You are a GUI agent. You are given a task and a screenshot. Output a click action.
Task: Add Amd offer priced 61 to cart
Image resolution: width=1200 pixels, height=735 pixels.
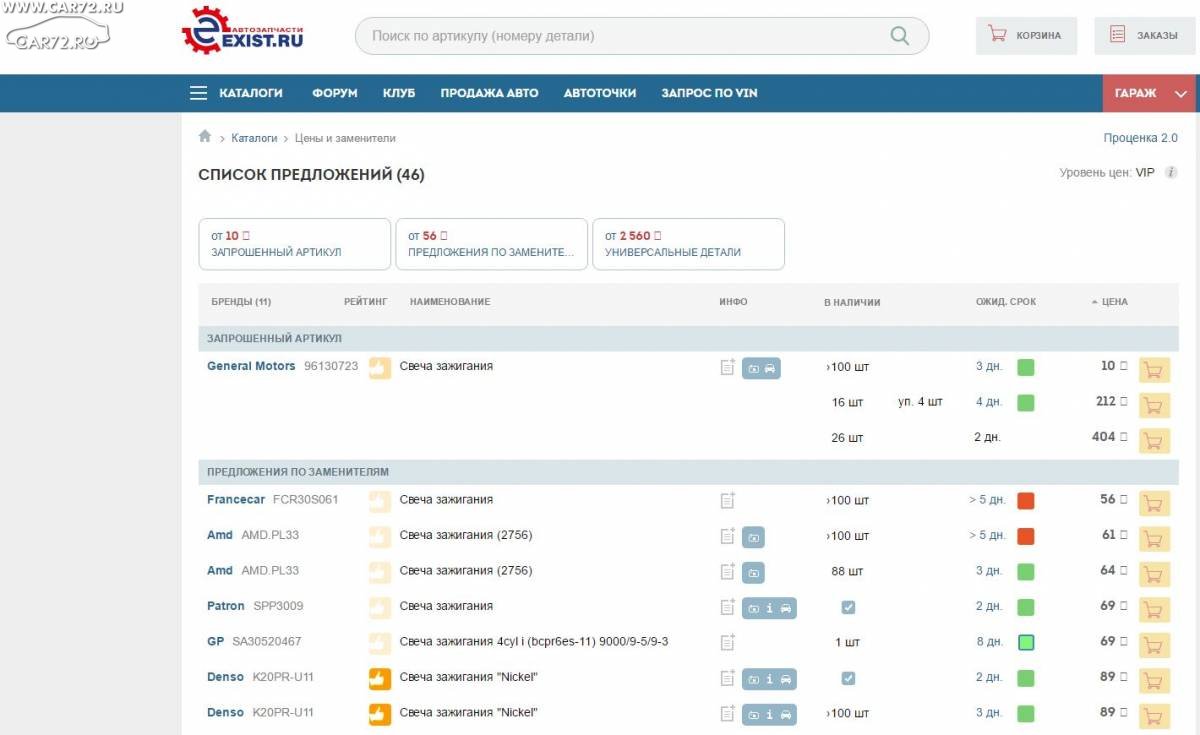click(x=1154, y=538)
